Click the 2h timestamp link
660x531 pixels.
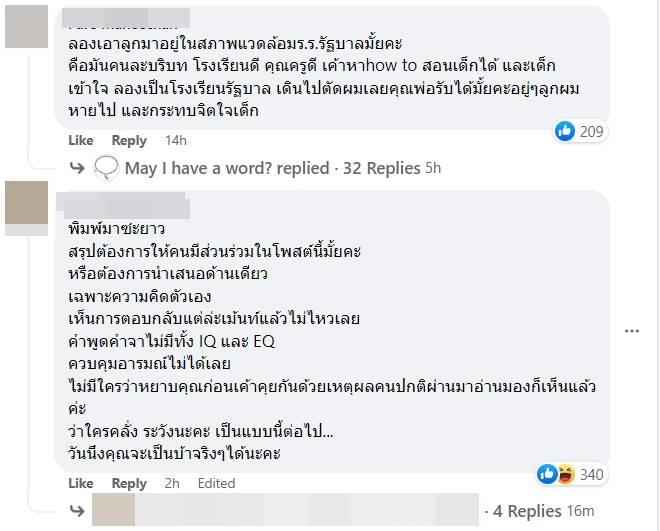172,484
